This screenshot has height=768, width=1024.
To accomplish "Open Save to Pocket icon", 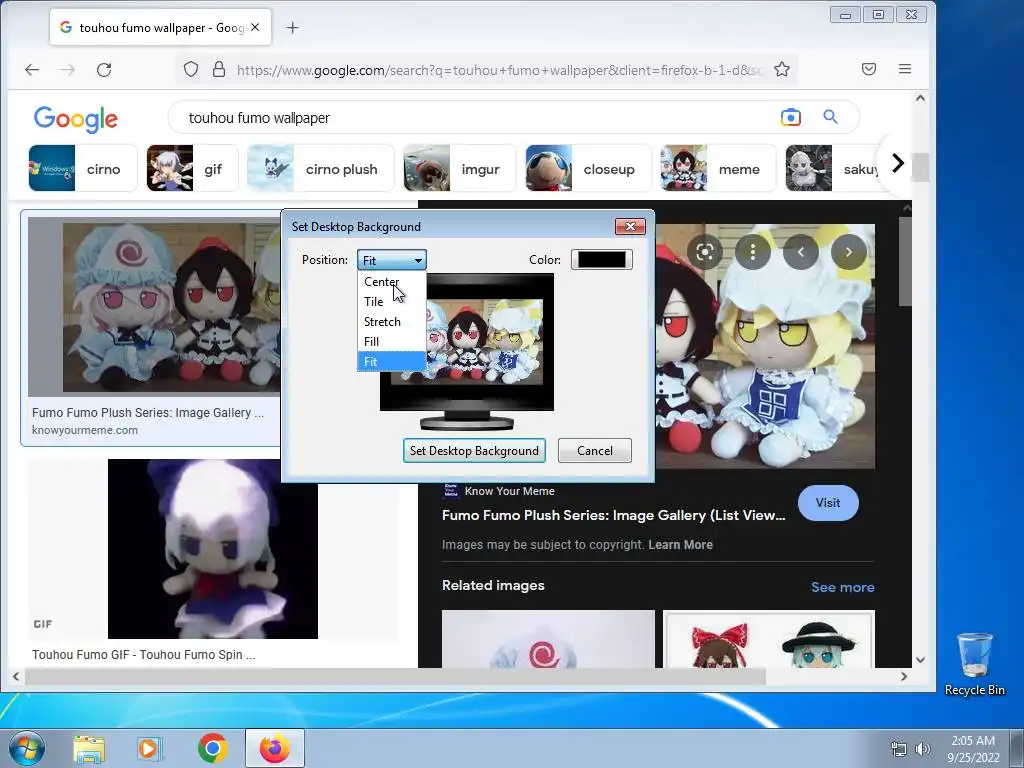I will [x=869, y=69].
